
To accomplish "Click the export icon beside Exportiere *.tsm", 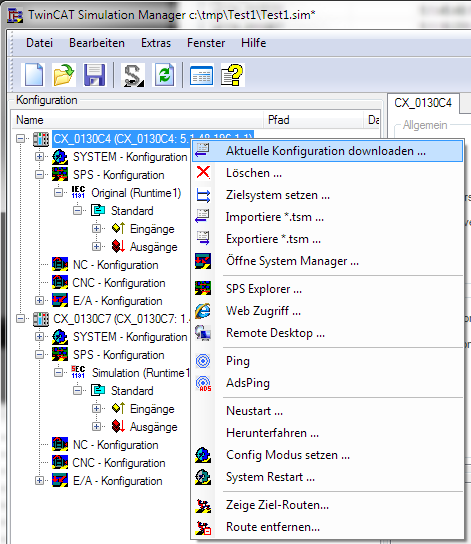I will pos(203,238).
